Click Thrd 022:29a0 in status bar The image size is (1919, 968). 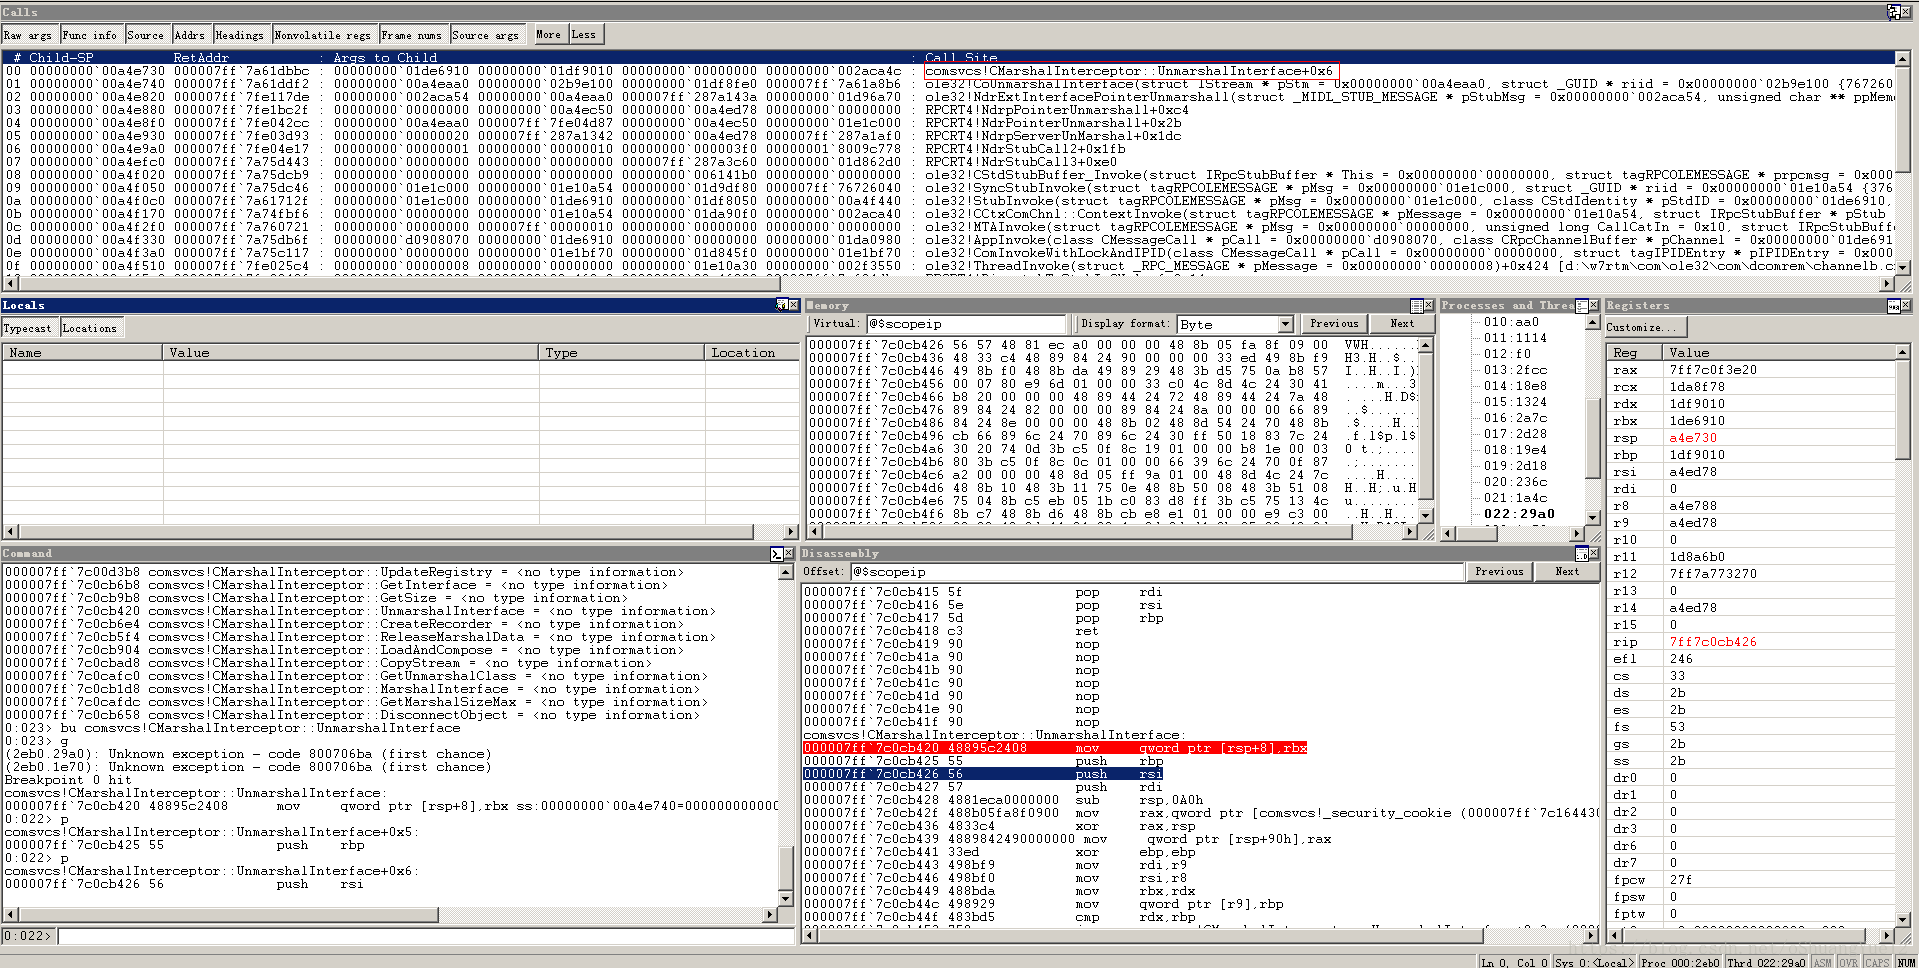pyautogui.click(x=1766, y=962)
